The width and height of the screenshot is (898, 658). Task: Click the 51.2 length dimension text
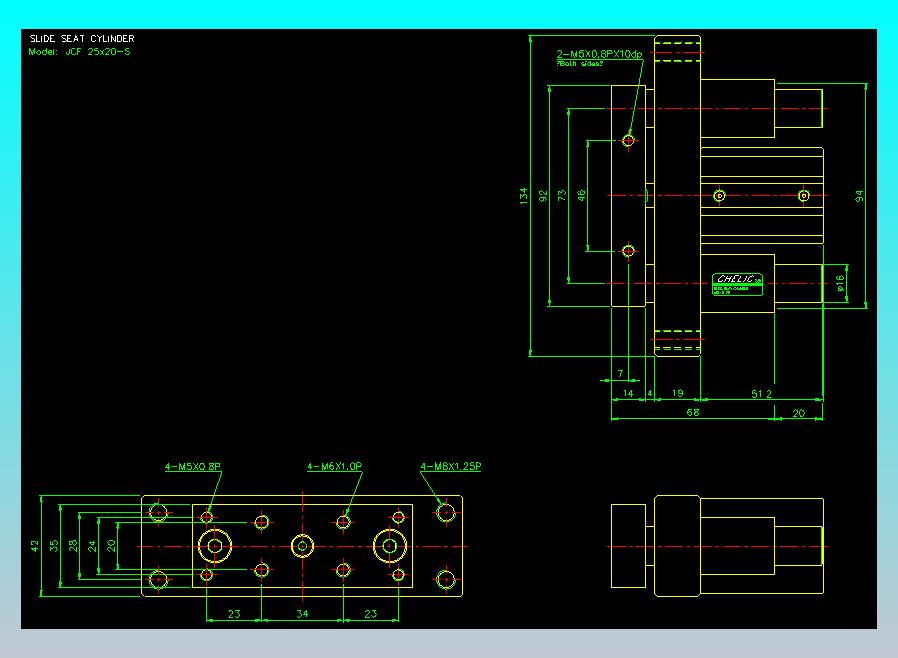762,394
